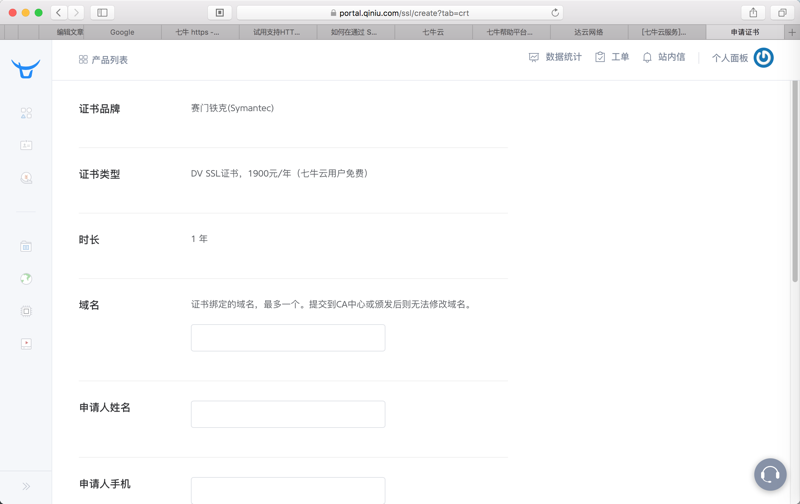Open 工单 tickets

pos(612,57)
